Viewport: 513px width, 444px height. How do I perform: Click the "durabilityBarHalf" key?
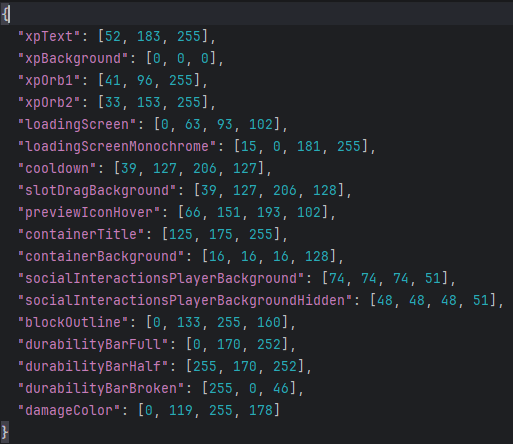click(93, 366)
